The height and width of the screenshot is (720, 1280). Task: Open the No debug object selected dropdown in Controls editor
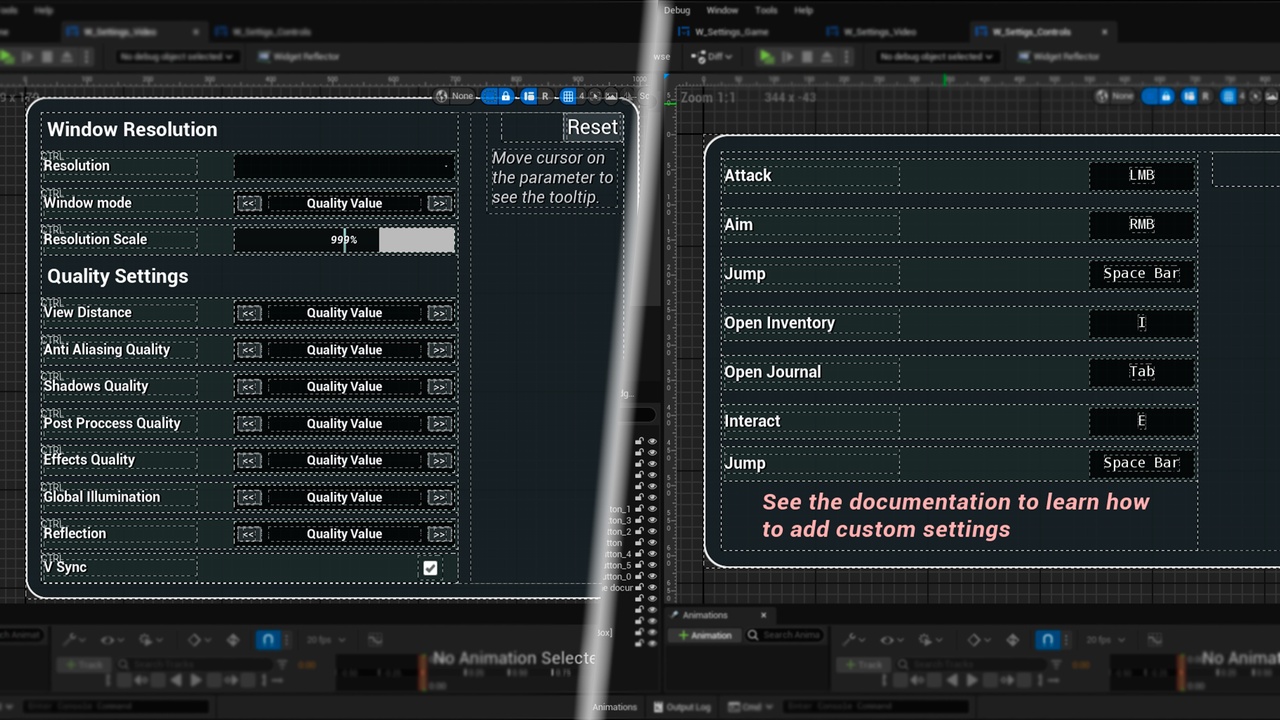[935, 57]
